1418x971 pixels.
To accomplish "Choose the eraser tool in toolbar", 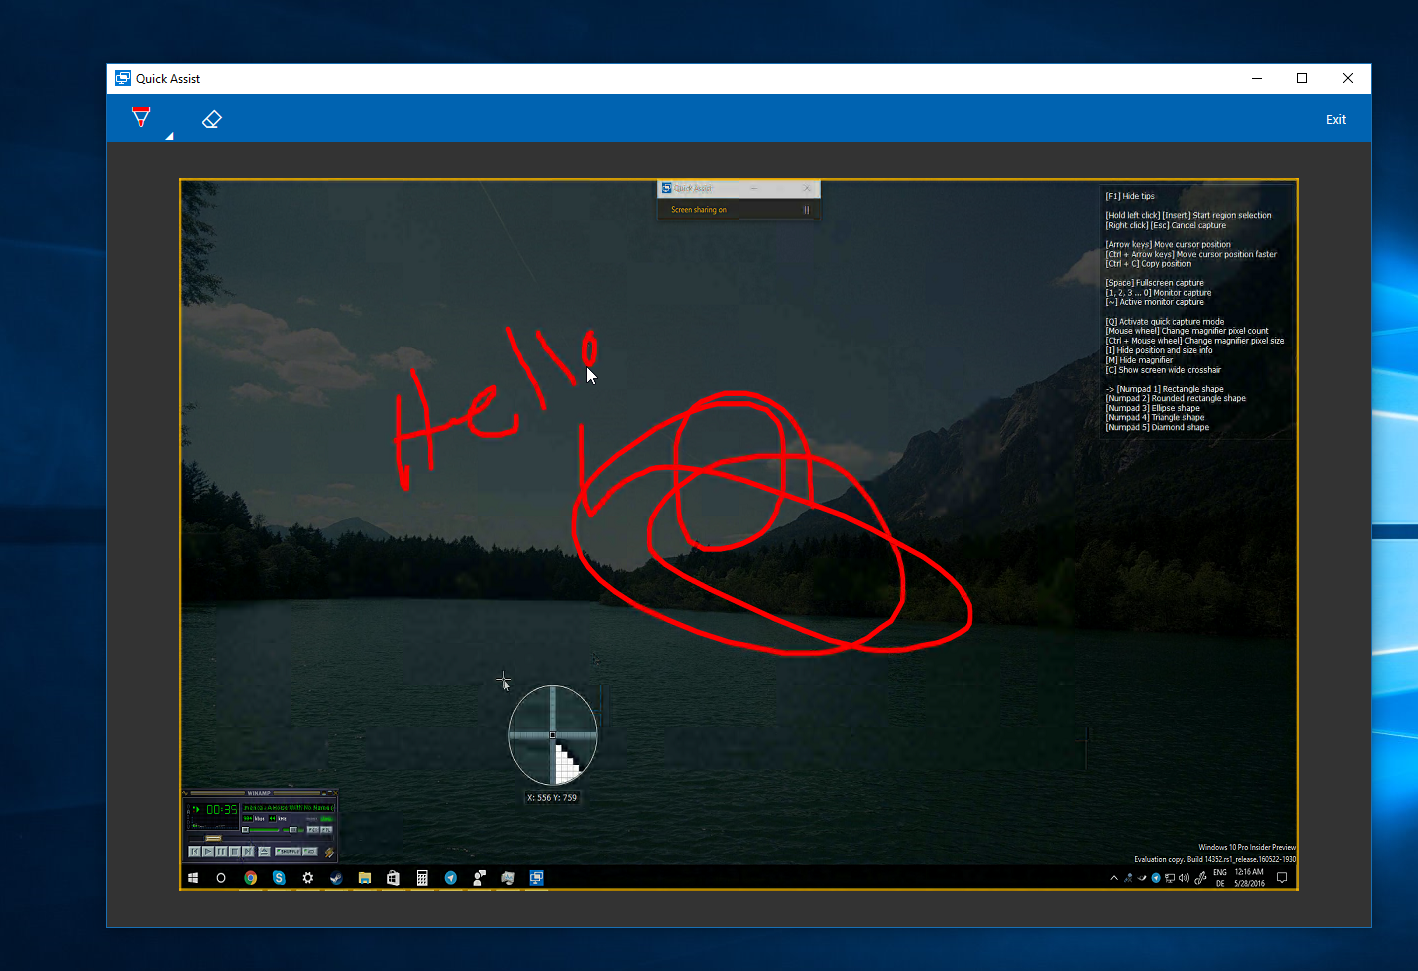I will click(x=211, y=119).
